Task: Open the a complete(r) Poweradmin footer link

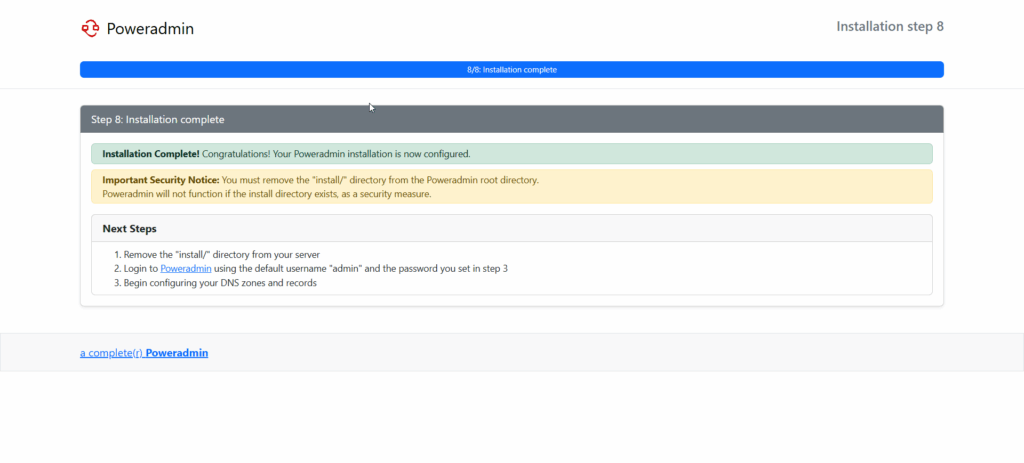Action: [144, 353]
